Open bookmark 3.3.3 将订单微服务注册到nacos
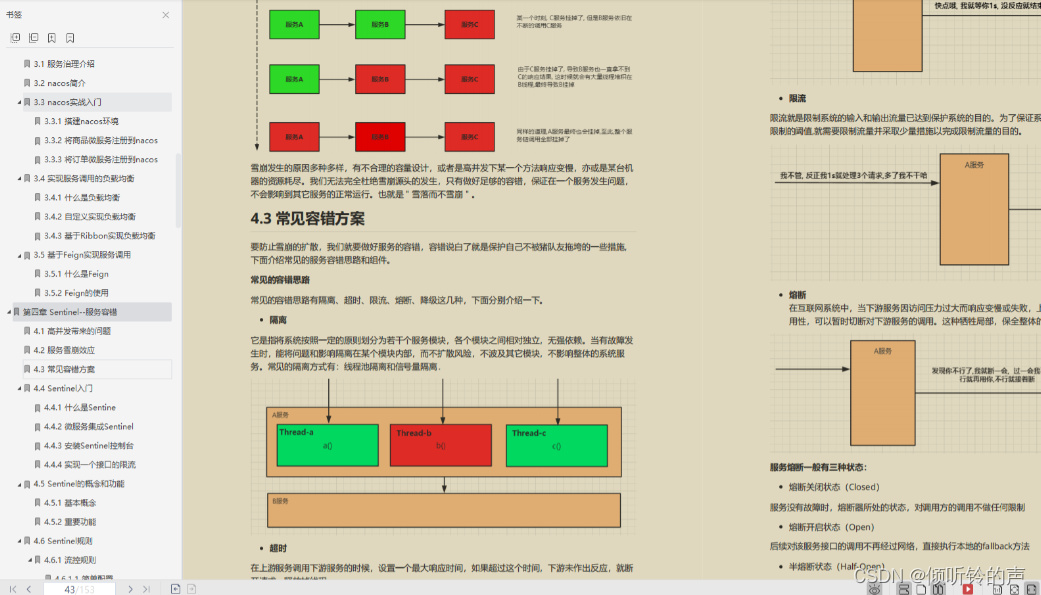This screenshot has width=1041, height=595. pos(101,159)
